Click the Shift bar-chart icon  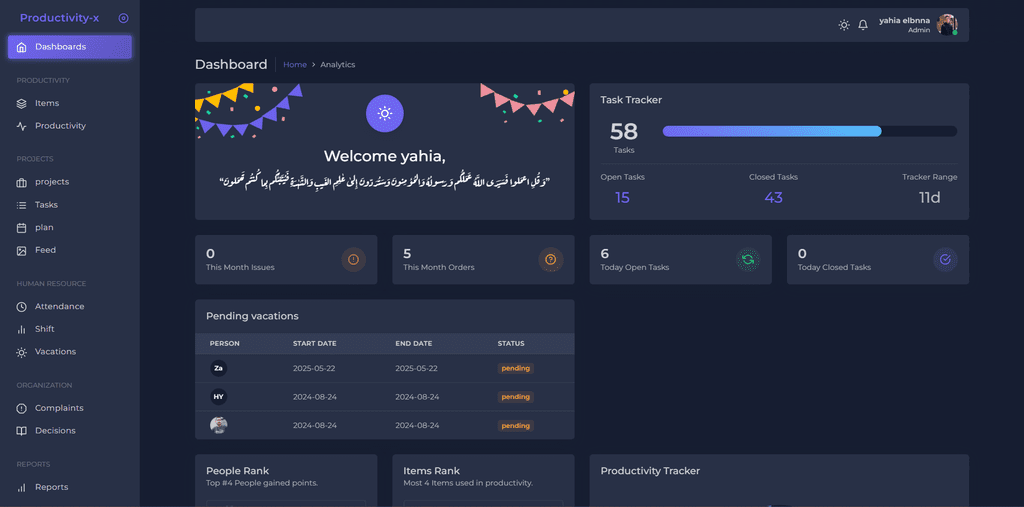pos(22,329)
